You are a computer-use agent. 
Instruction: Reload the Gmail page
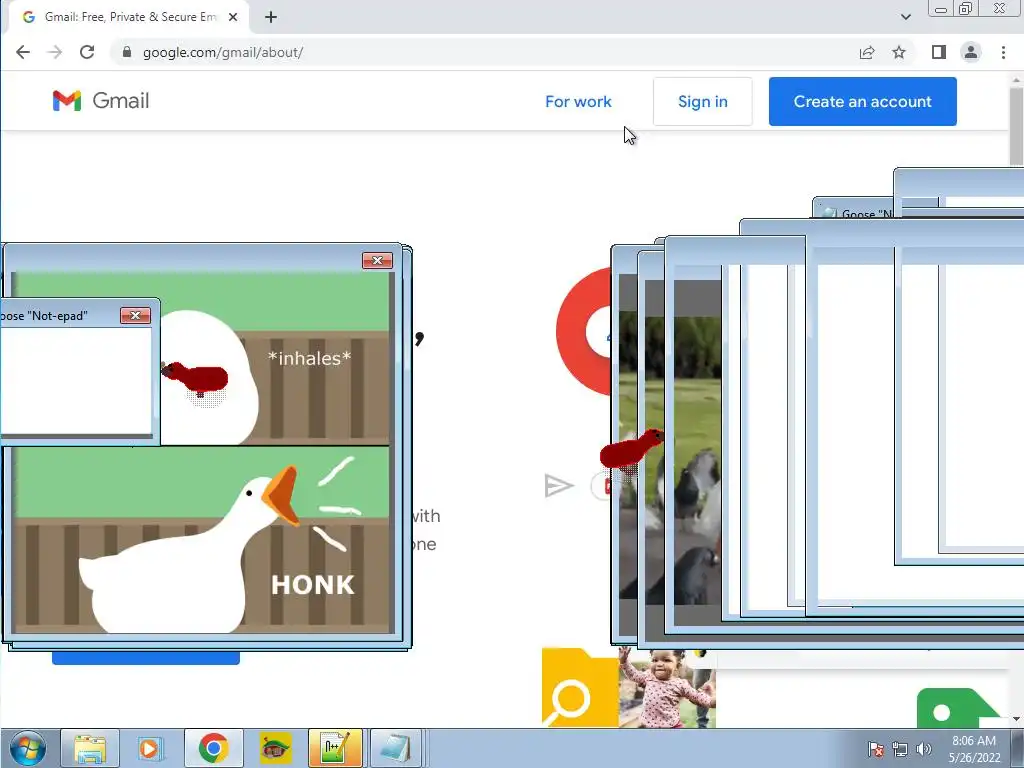(x=87, y=52)
